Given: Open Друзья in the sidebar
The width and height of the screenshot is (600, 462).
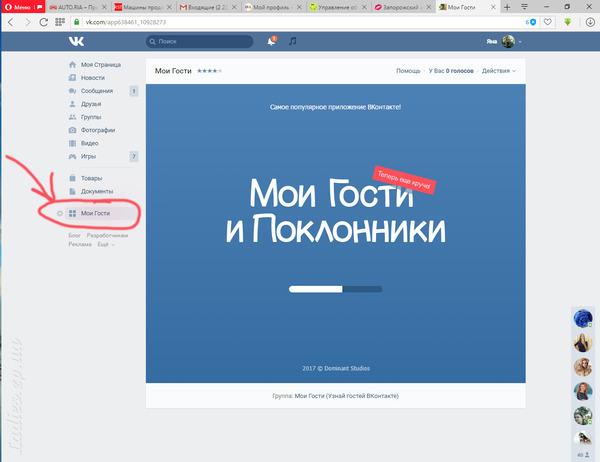Looking at the screenshot, I should pos(91,104).
